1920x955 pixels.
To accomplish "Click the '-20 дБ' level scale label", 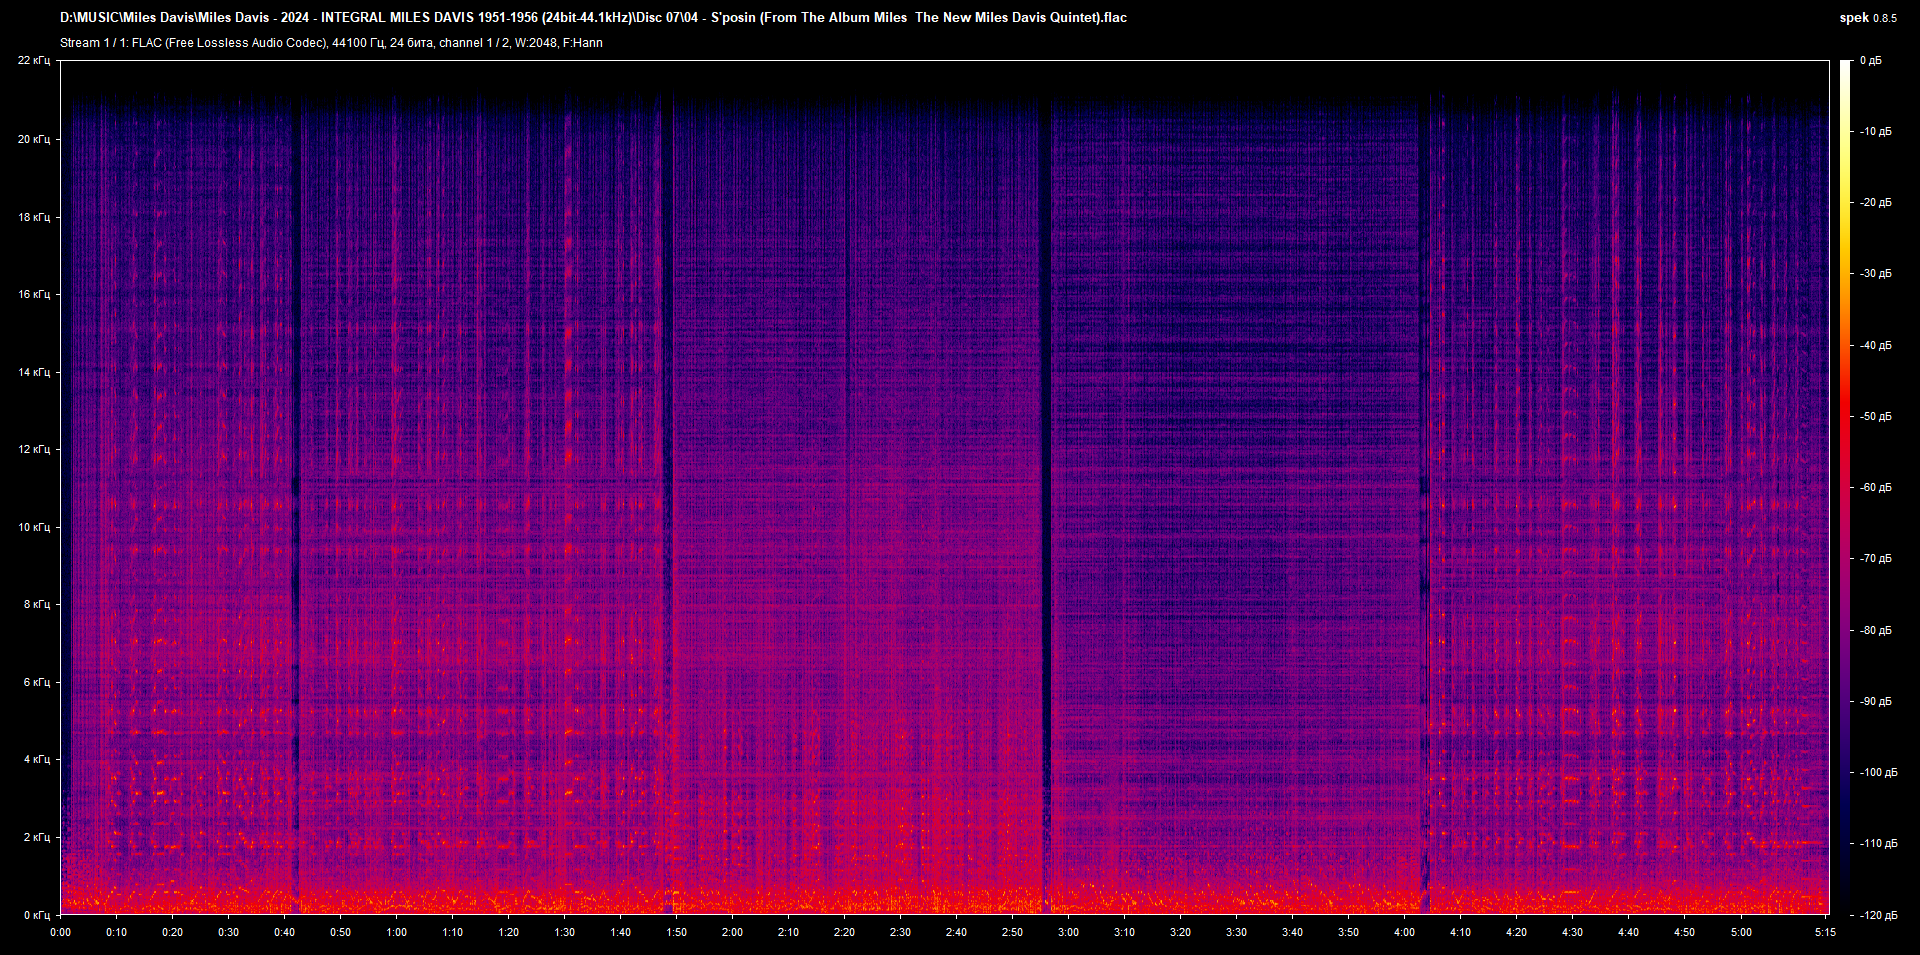I will [x=1875, y=203].
